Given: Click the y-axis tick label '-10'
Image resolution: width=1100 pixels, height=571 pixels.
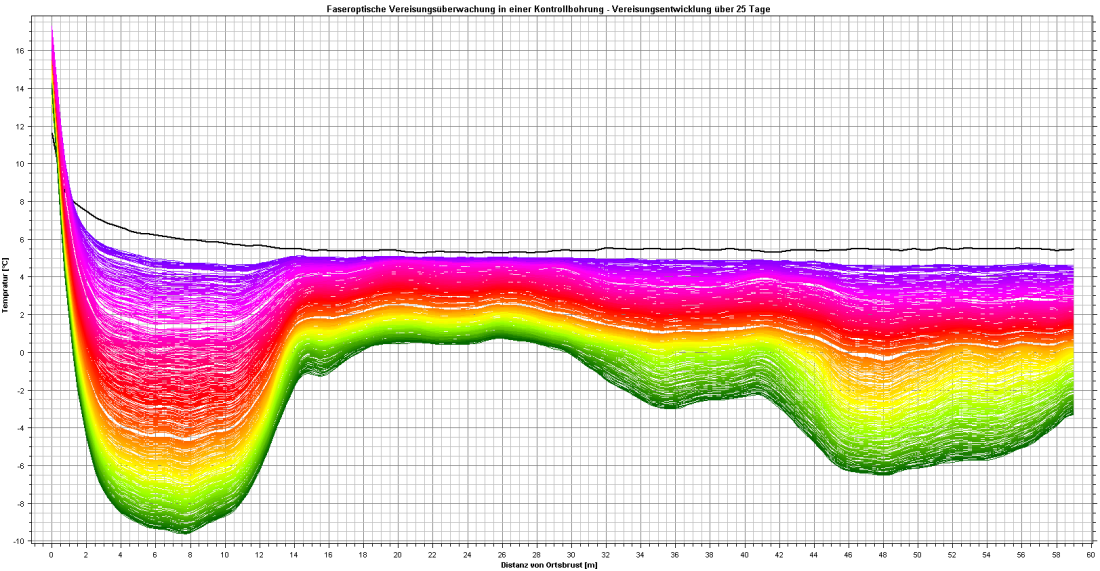Looking at the screenshot, I should 20,542.
